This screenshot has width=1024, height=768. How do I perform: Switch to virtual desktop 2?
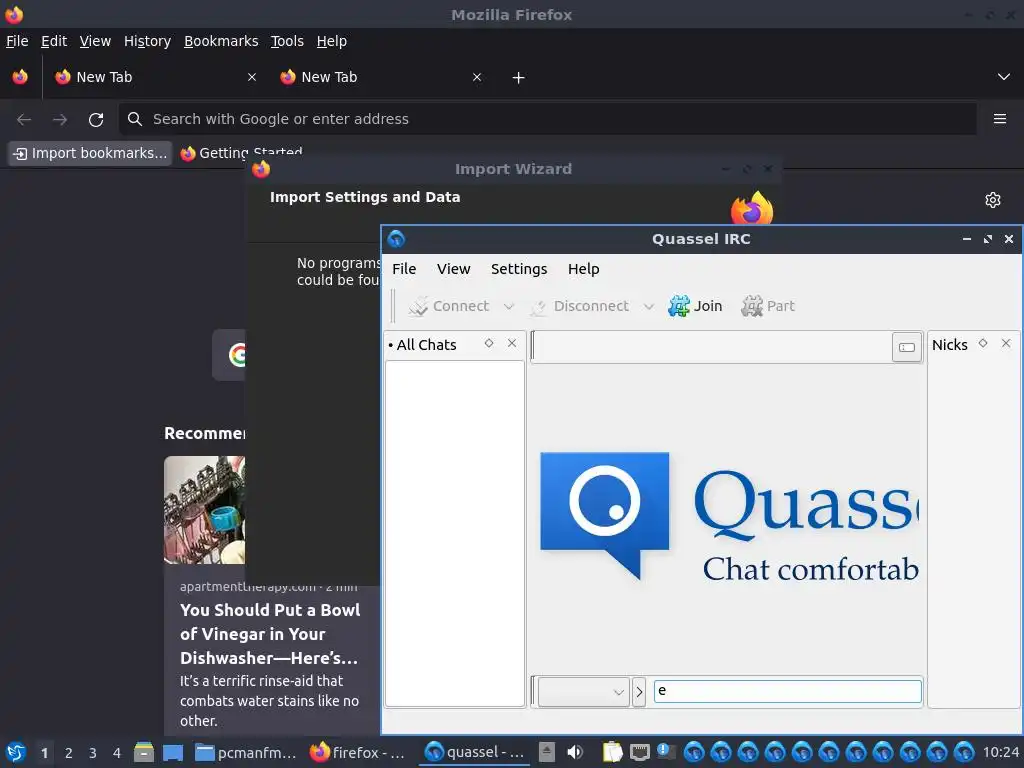(69, 753)
